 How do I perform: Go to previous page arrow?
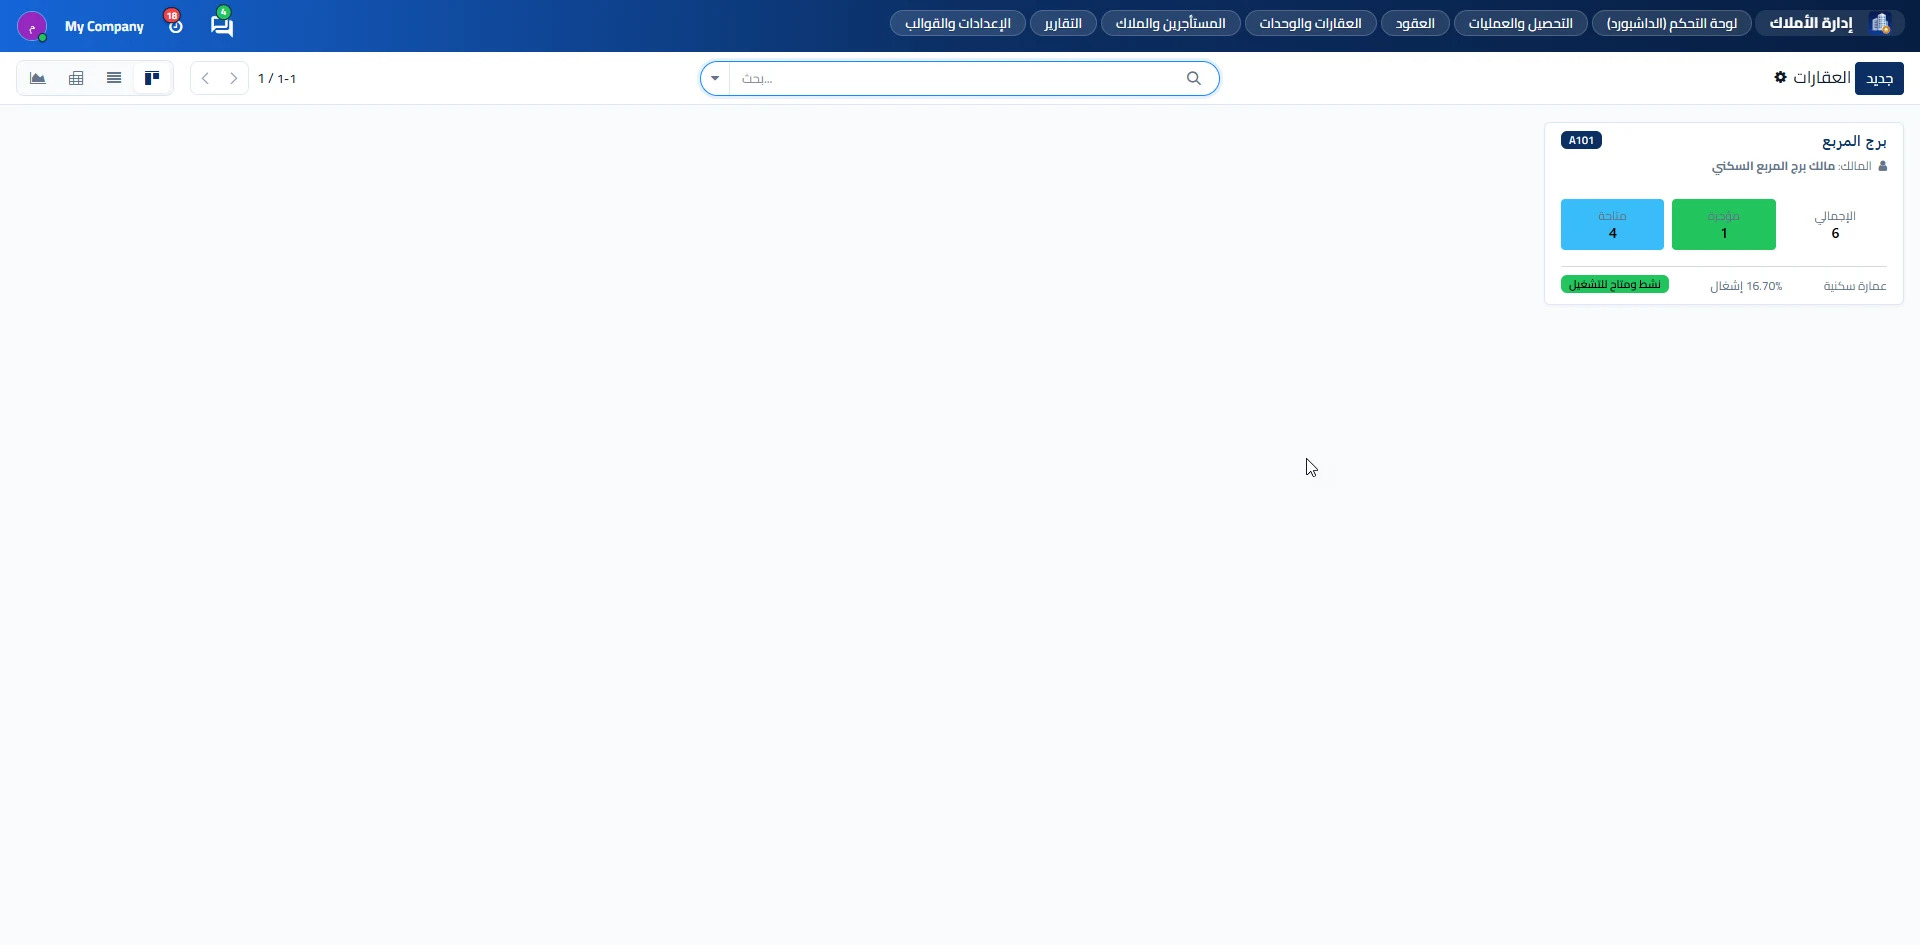205,78
